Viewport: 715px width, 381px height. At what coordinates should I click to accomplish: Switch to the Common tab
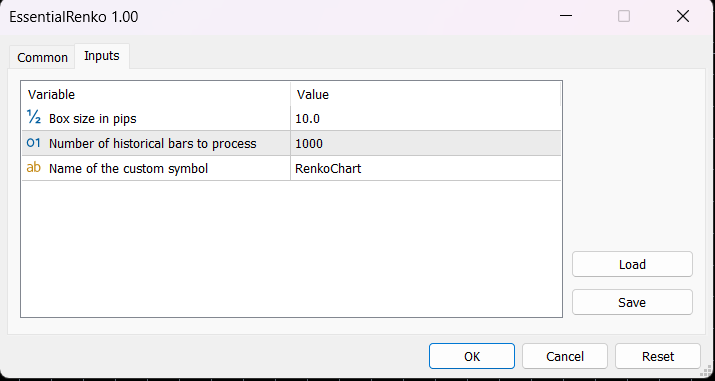click(42, 58)
